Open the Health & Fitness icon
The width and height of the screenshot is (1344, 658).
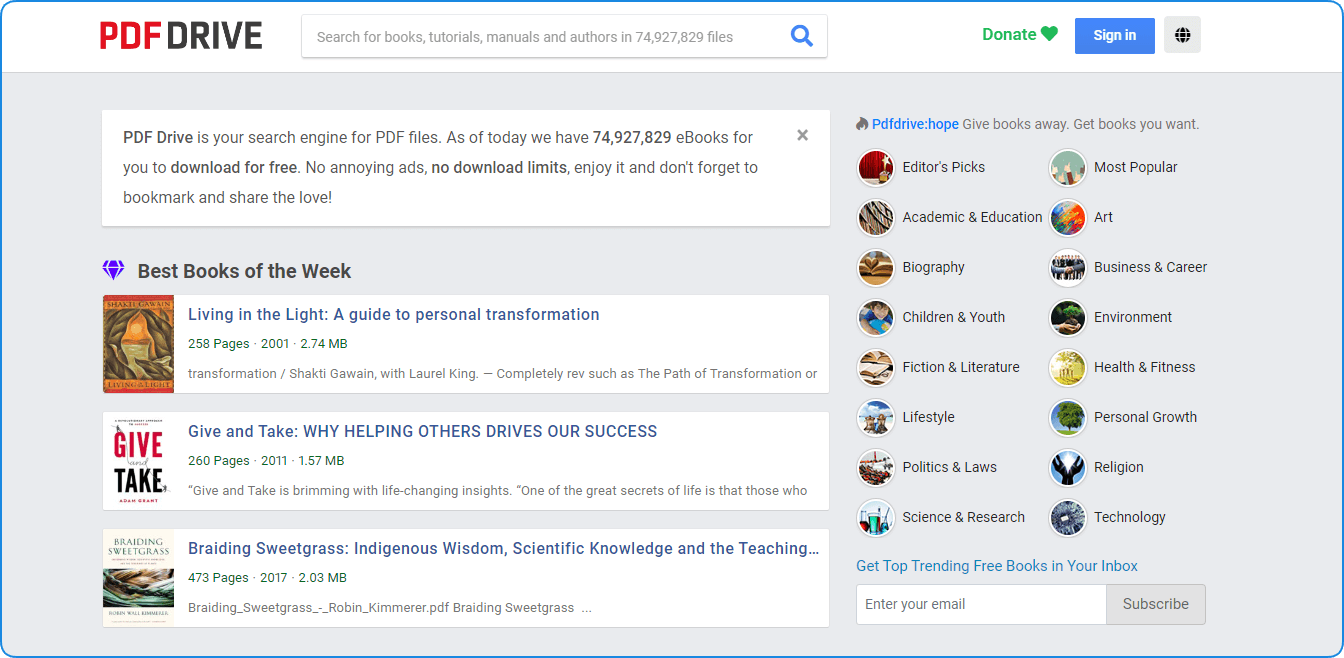point(1067,367)
